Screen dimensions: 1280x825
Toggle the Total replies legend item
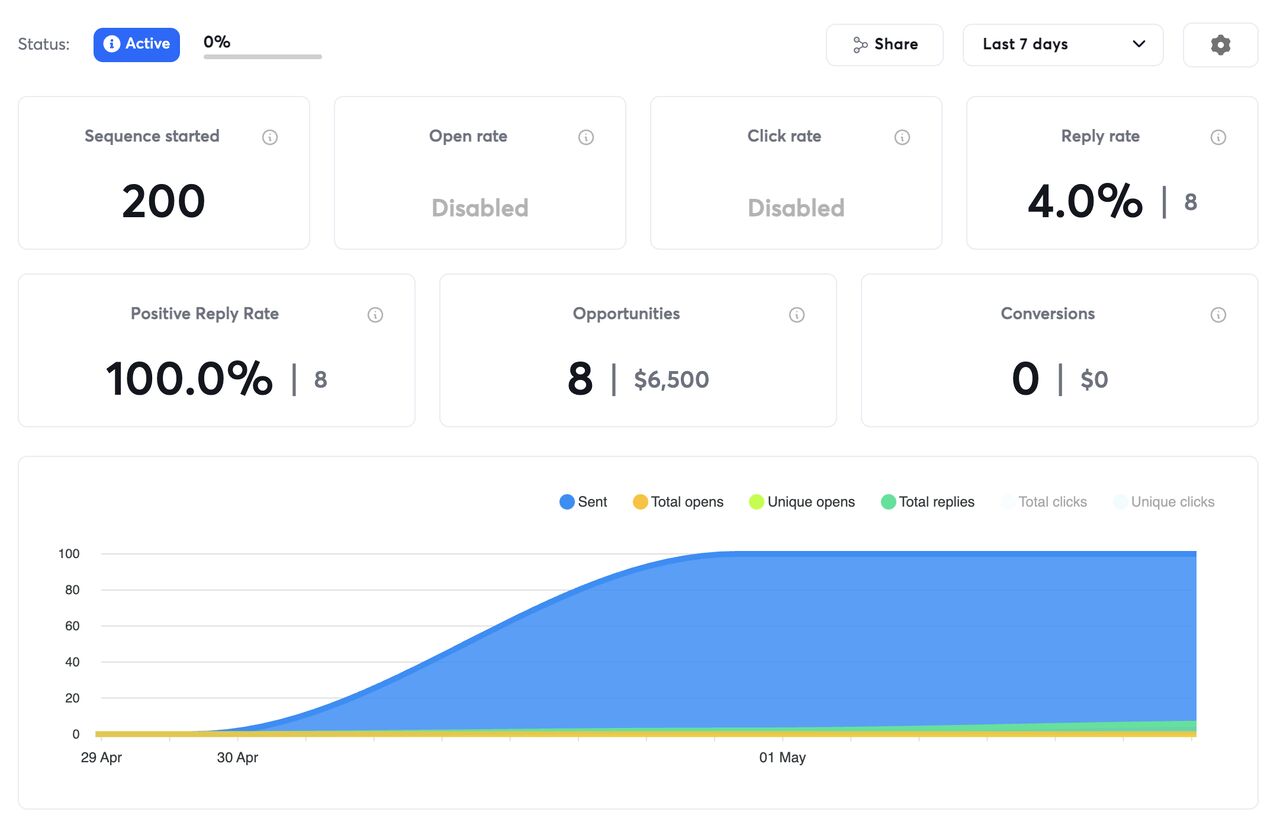point(928,502)
